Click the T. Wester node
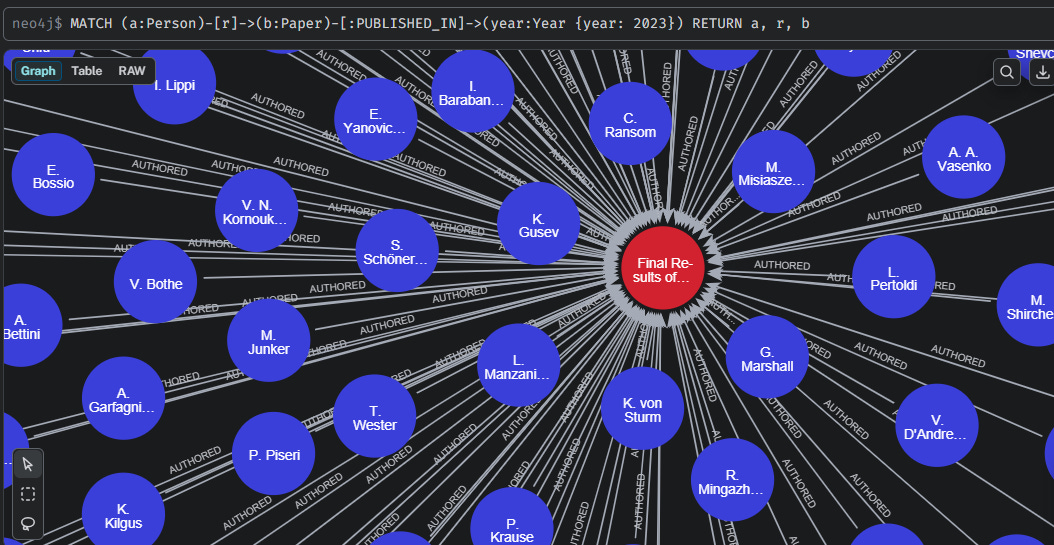Viewport: 1054px width, 545px height. (374, 417)
